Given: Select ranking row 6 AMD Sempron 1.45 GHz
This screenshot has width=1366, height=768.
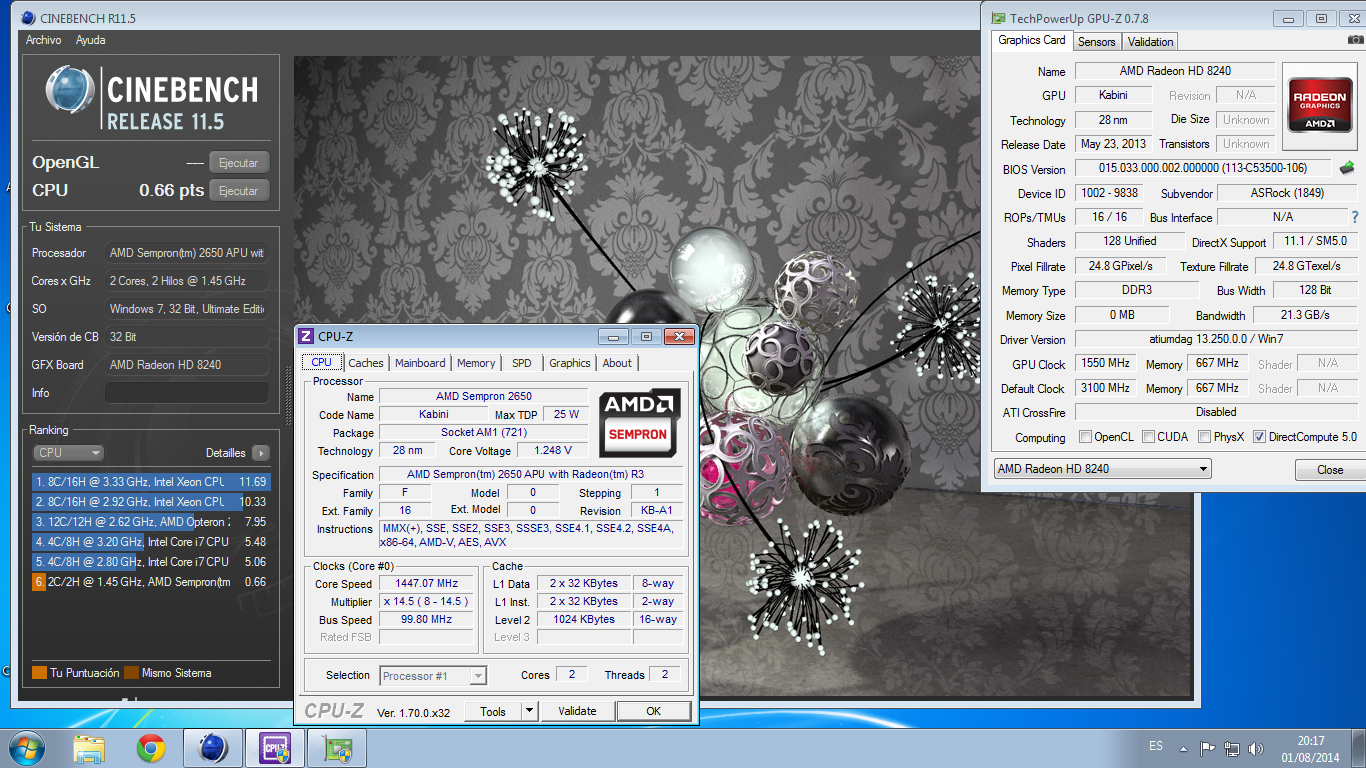Looking at the screenshot, I should (x=151, y=582).
